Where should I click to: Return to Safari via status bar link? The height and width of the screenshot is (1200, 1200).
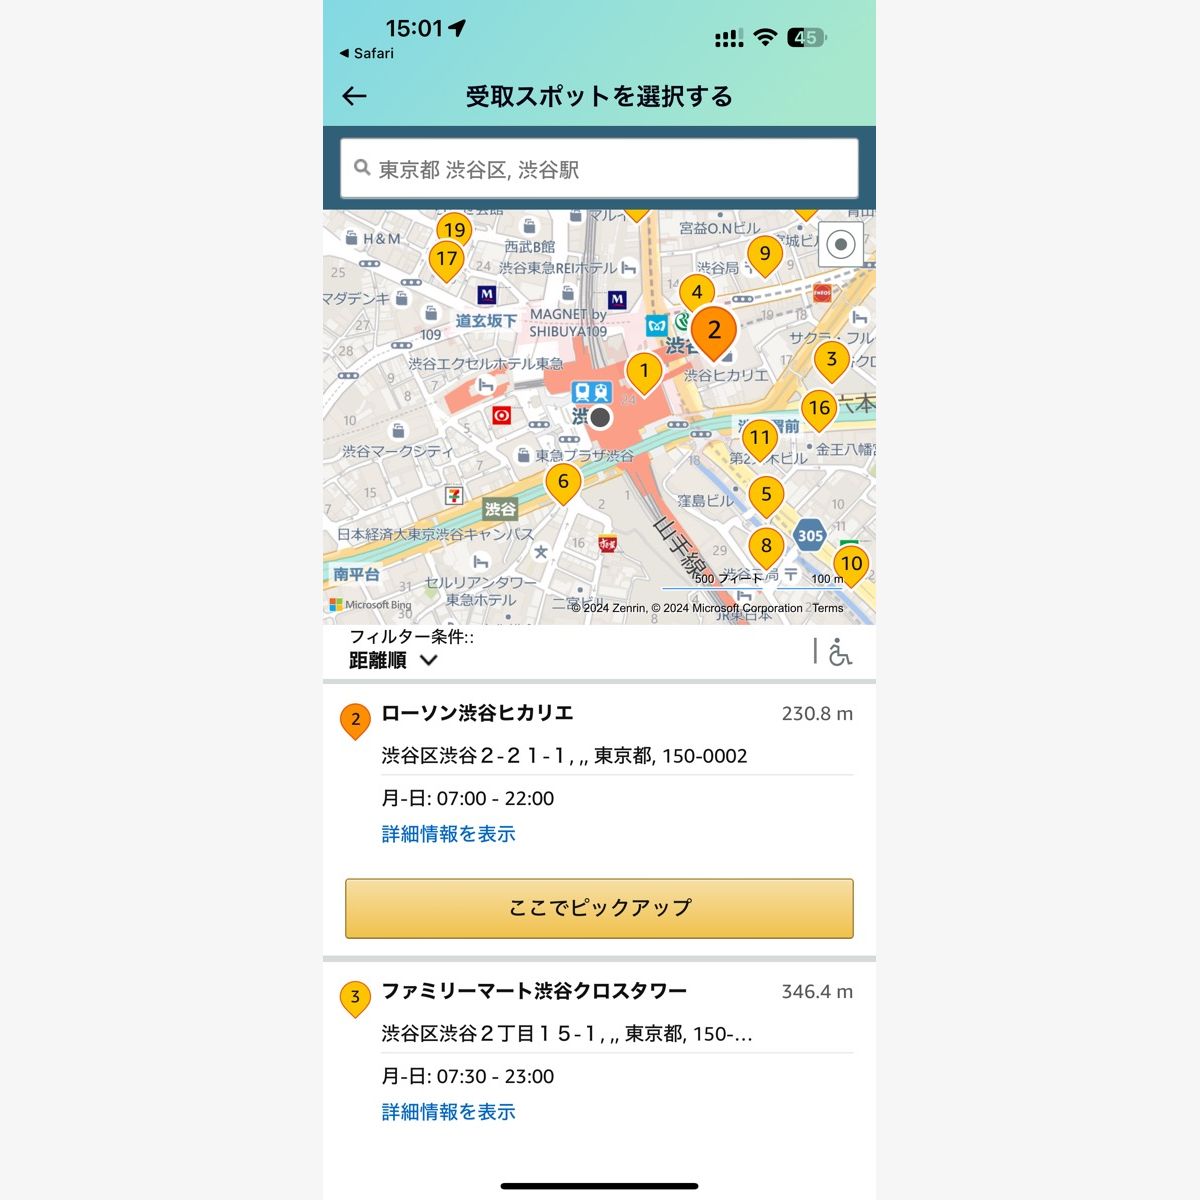pyautogui.click(x=366, y=53)
